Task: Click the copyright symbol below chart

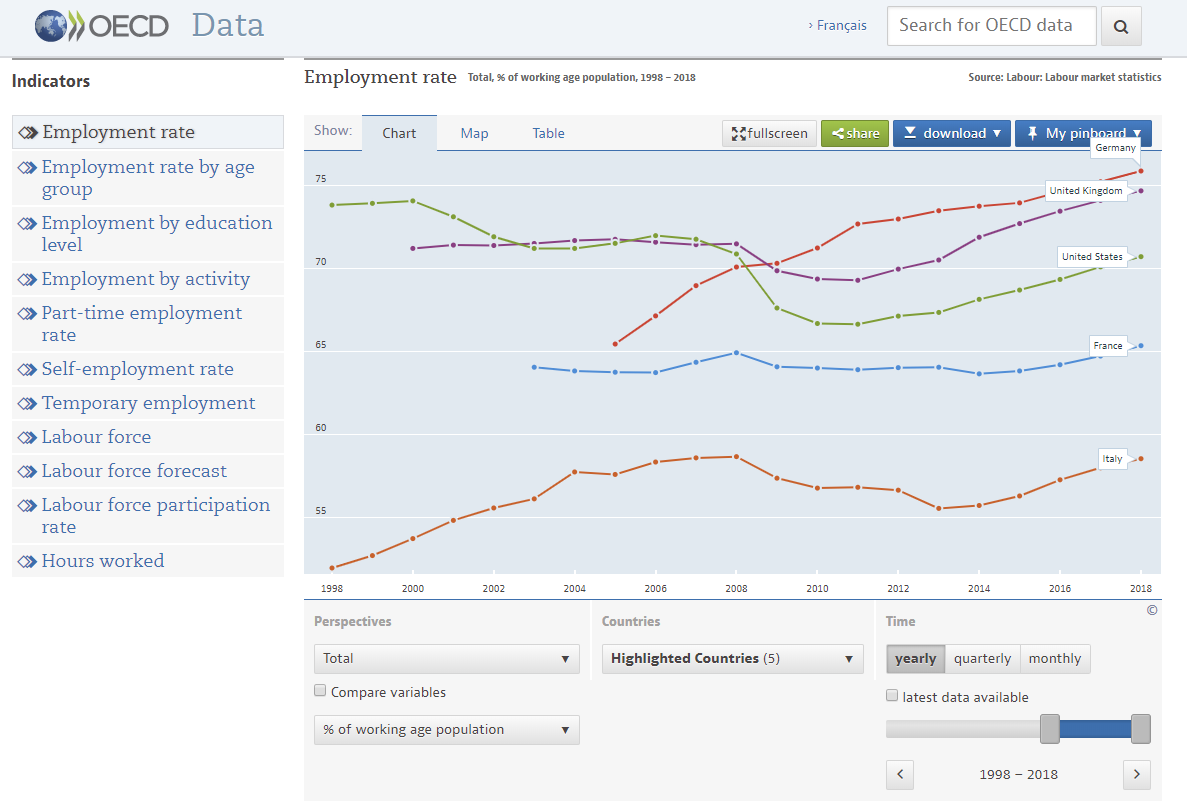Action: pos(1152,610)
